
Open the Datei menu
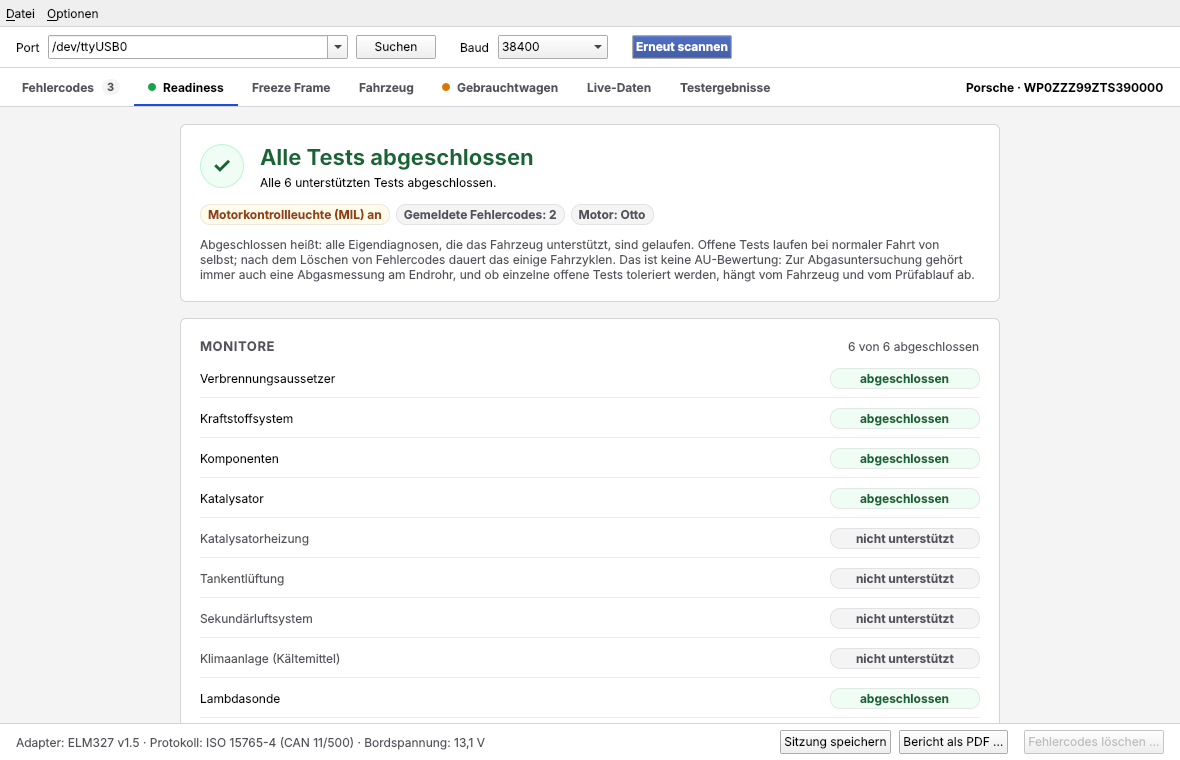click(20, 14)
